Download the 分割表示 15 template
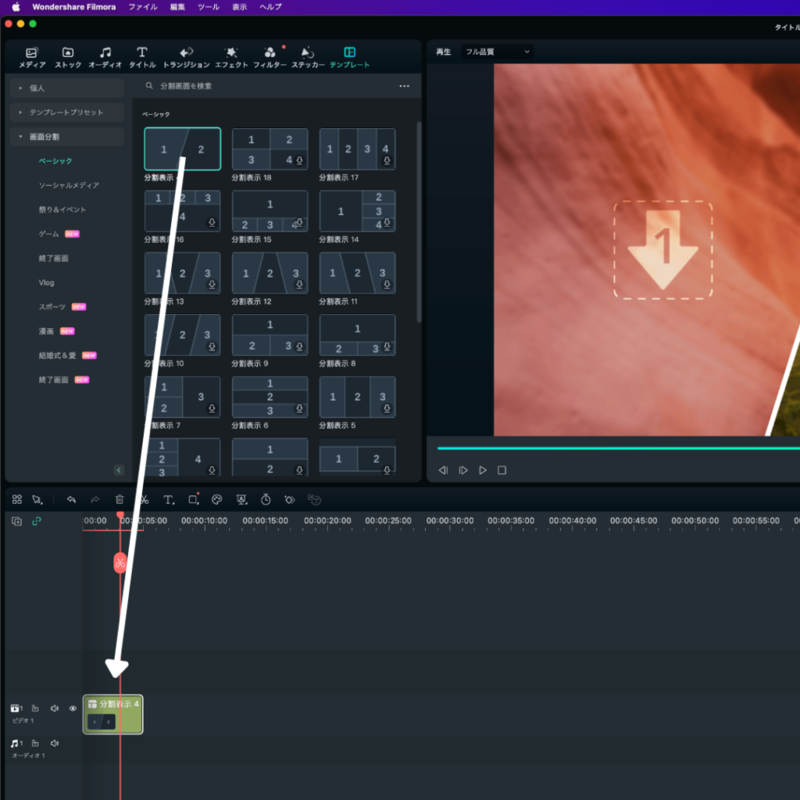Viewport: 800px width, 800px height. click(x=299, y=222)
